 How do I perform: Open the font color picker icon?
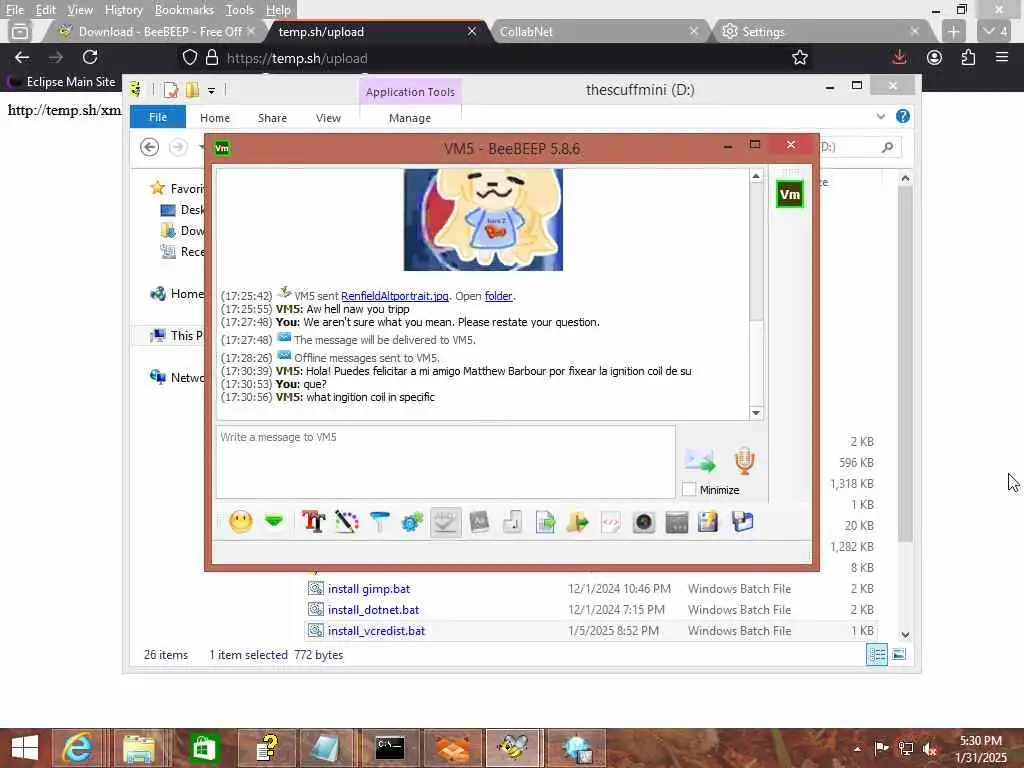pos(347,522)
